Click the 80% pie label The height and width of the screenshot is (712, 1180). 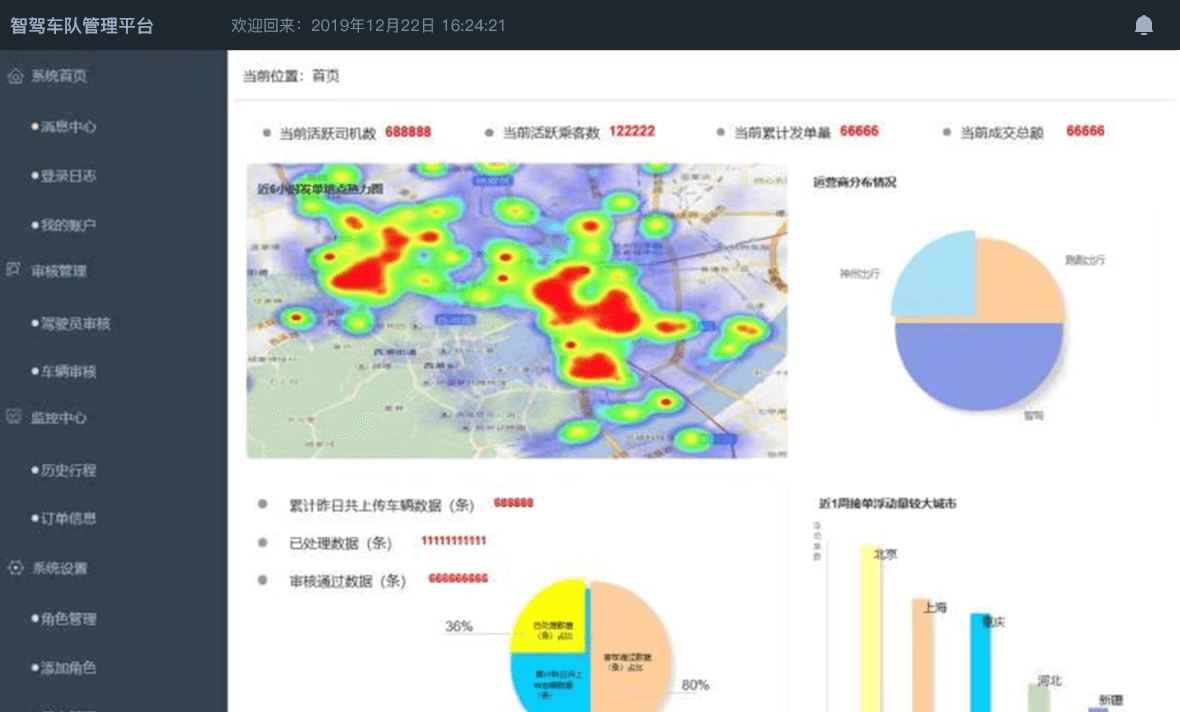click(x=695, y=685)
